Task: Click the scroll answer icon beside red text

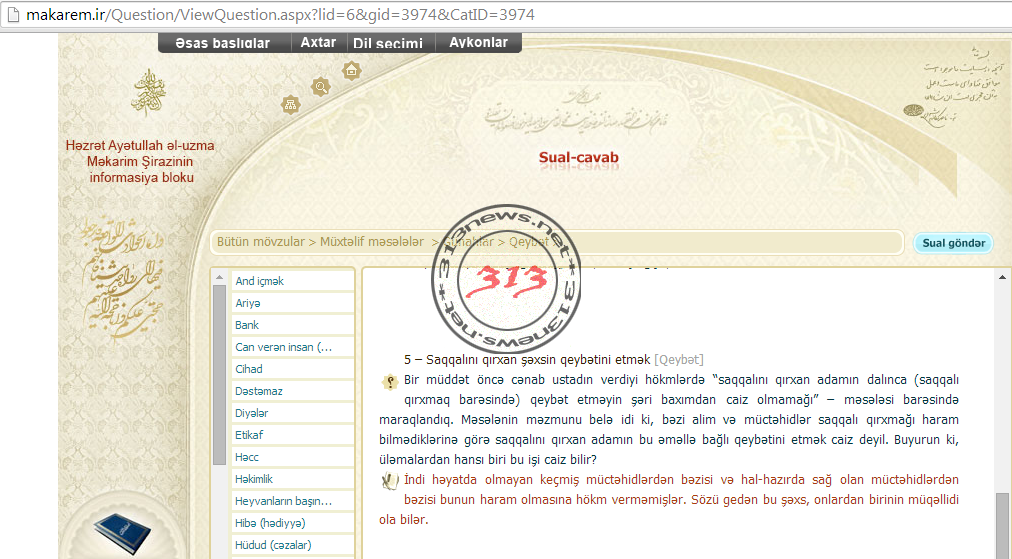Action: click(389, 481)
